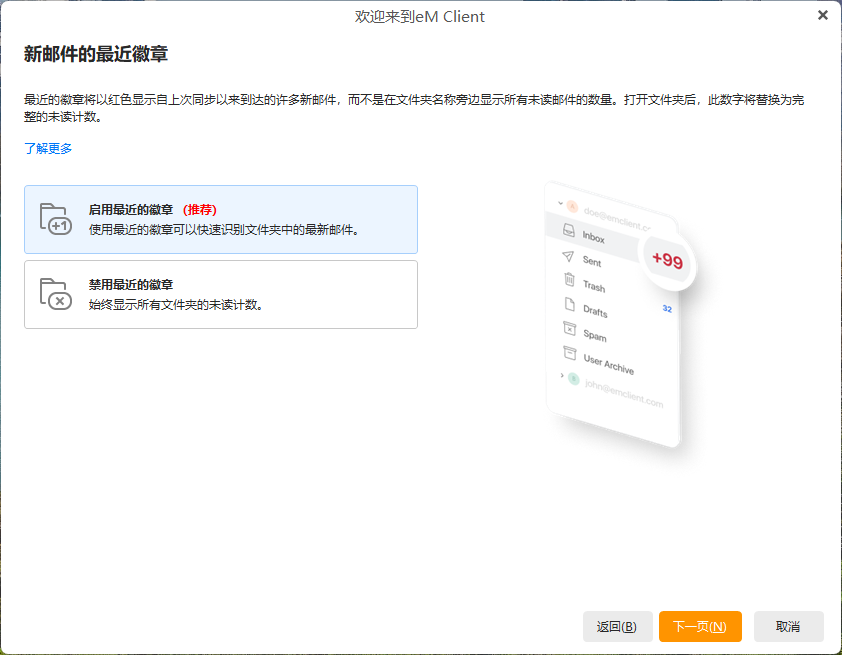
Task: Click the 禁用最近的徽章 title text
Action: [x=130, y=285]
